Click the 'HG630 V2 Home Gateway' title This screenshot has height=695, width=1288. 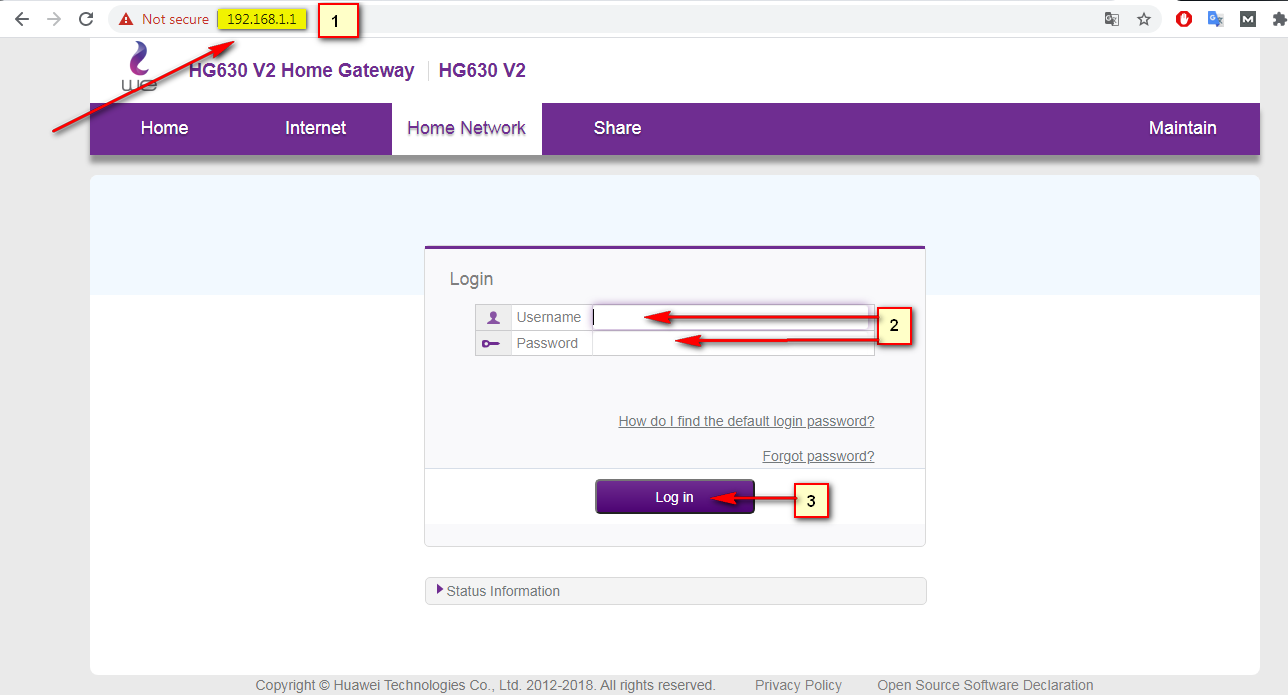tap(301, 70)
